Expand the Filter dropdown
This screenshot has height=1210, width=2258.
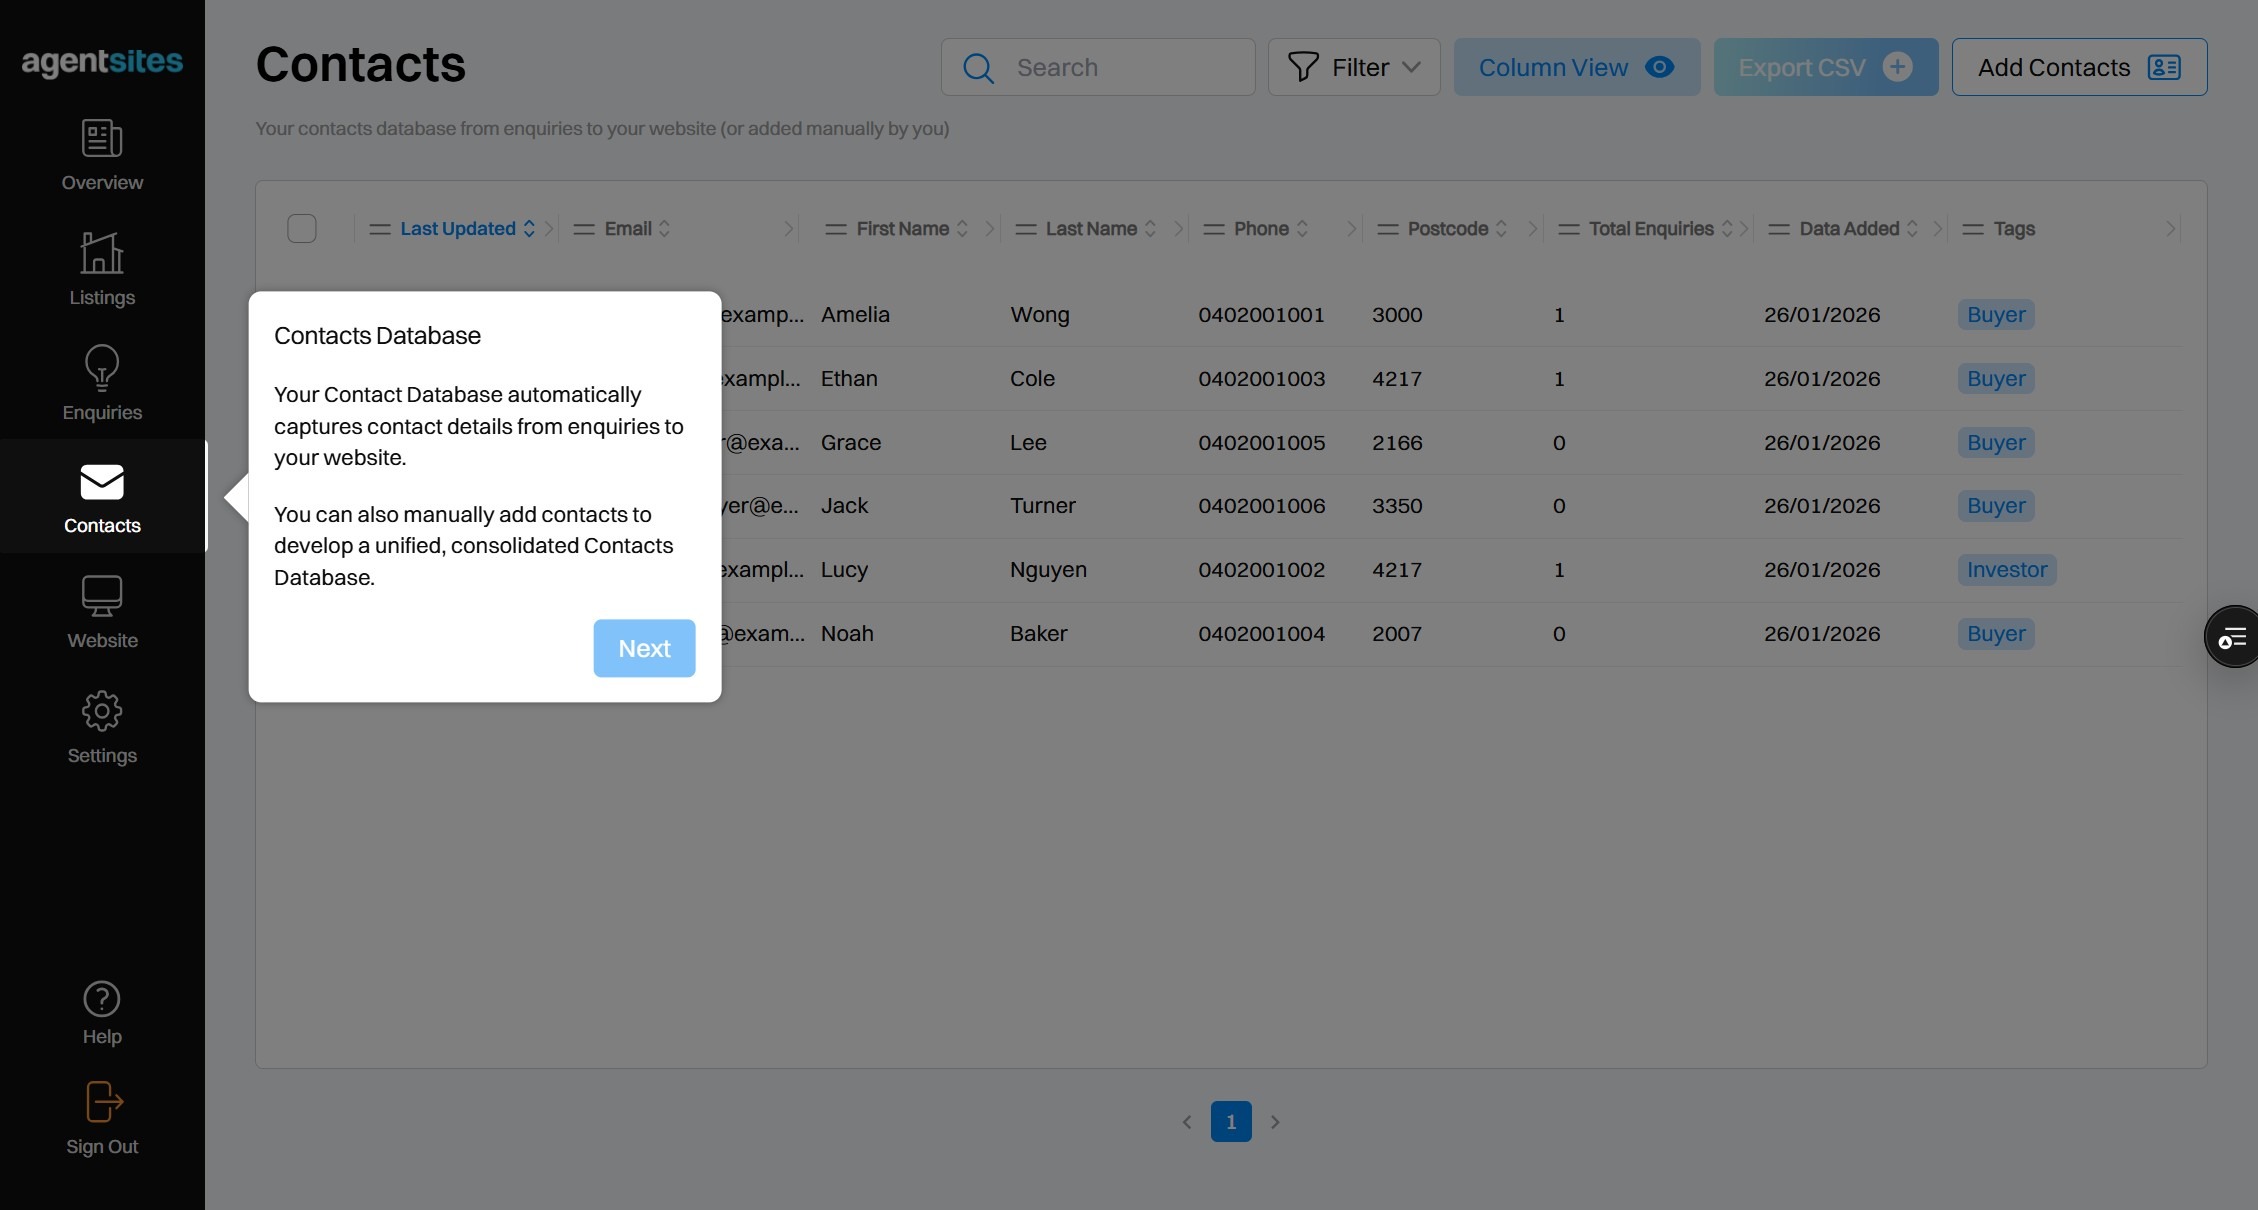(1354, 68)
